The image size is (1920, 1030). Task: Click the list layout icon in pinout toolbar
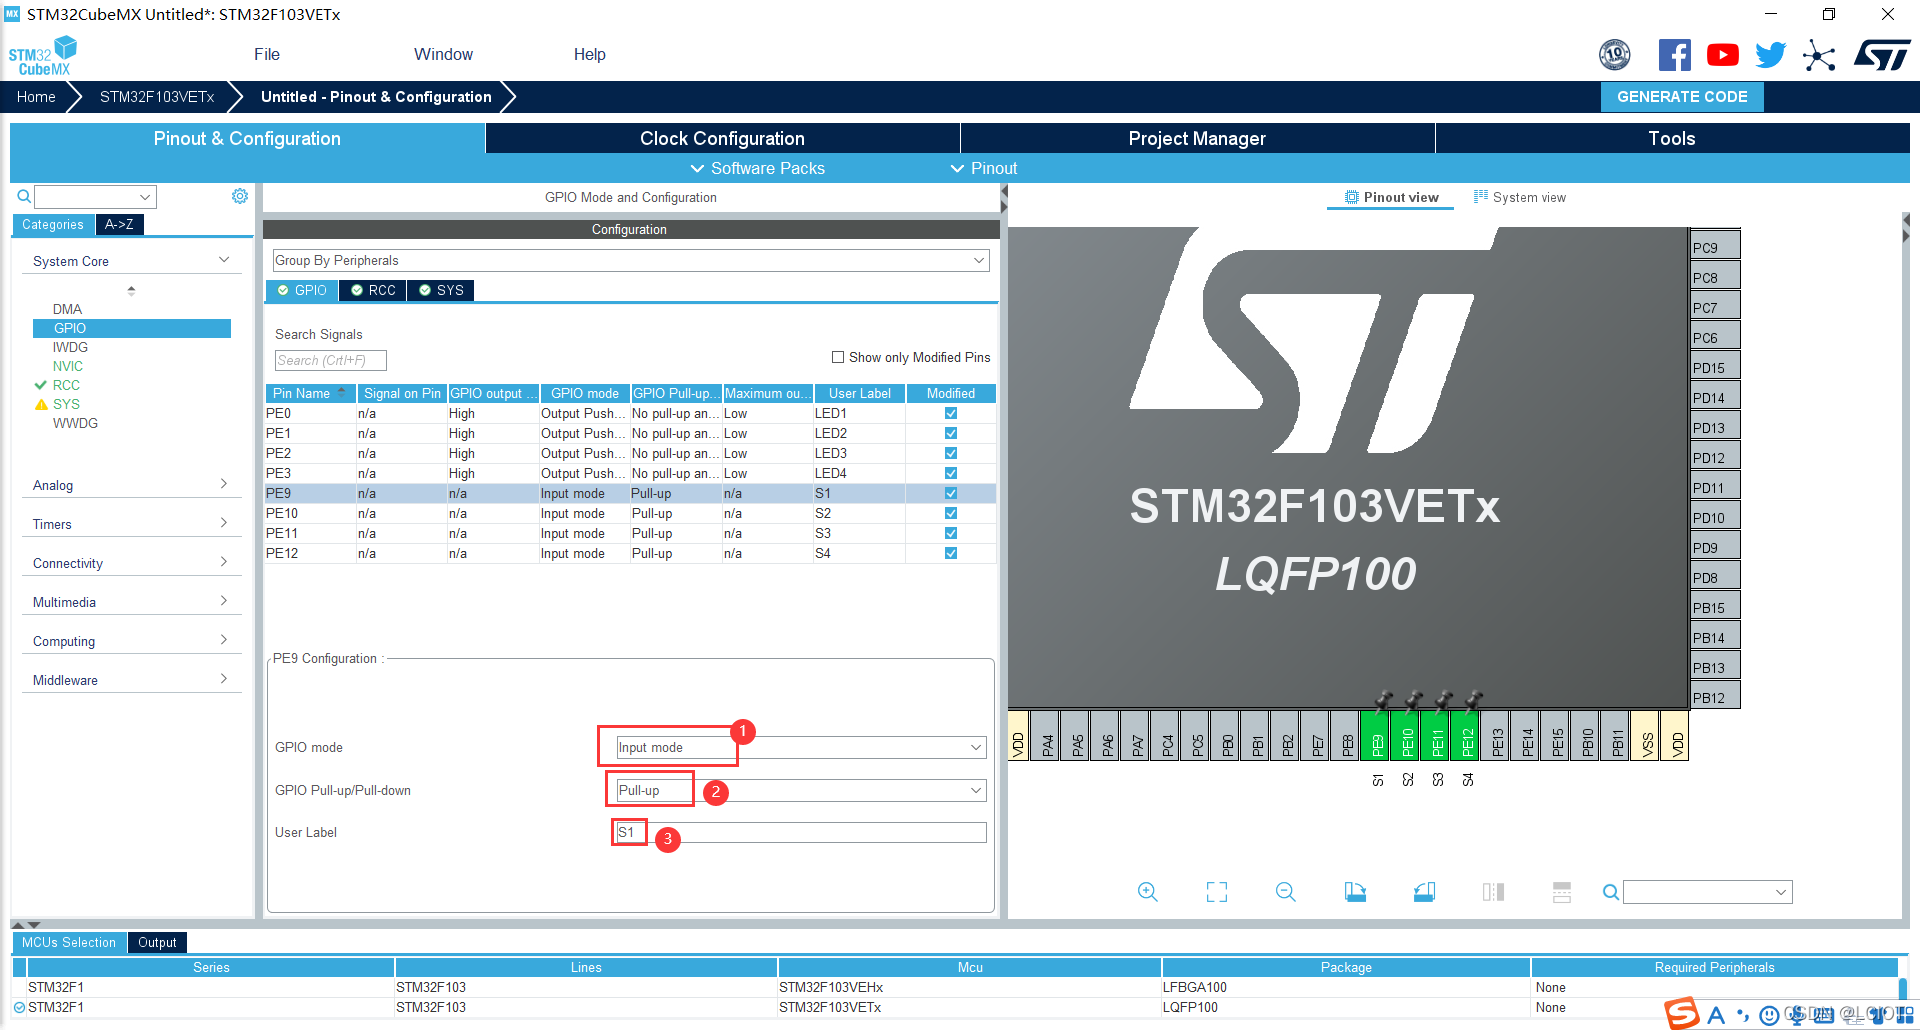tap(1562, 892)
